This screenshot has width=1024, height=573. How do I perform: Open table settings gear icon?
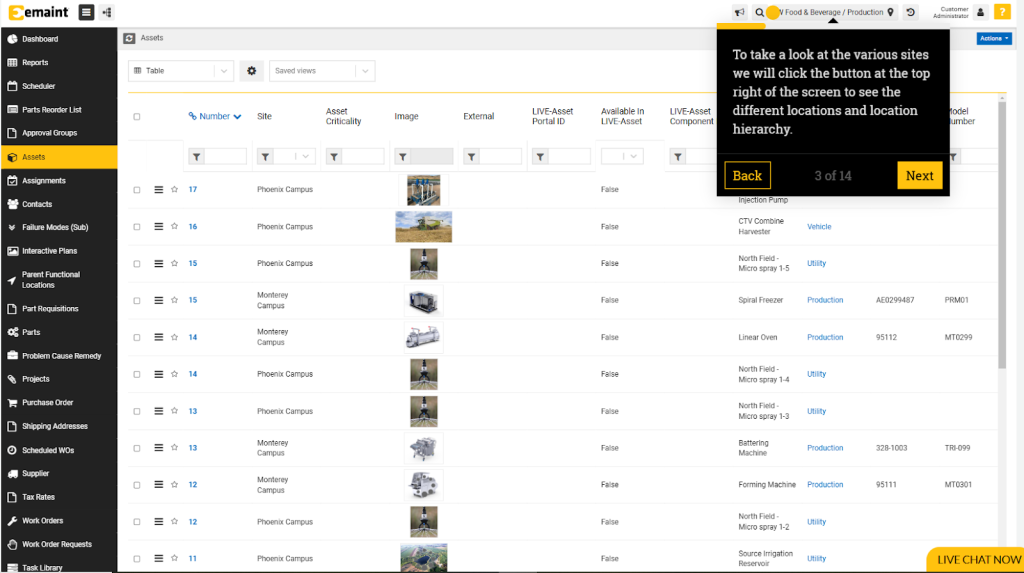[251, 71]
